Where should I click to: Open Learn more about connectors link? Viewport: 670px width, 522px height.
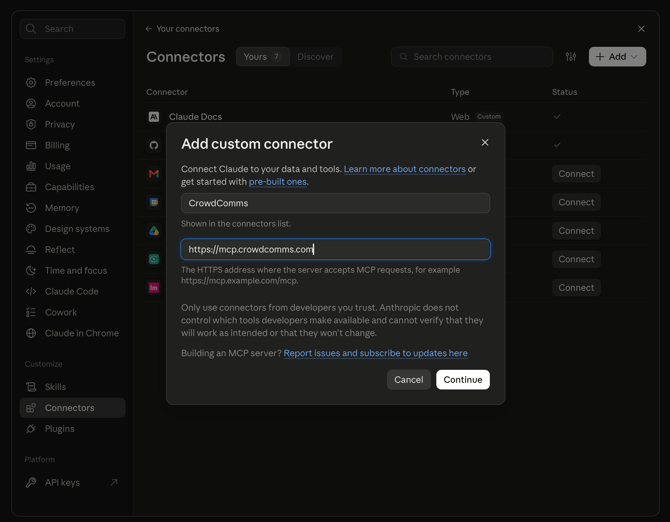[x=405, y=169]
